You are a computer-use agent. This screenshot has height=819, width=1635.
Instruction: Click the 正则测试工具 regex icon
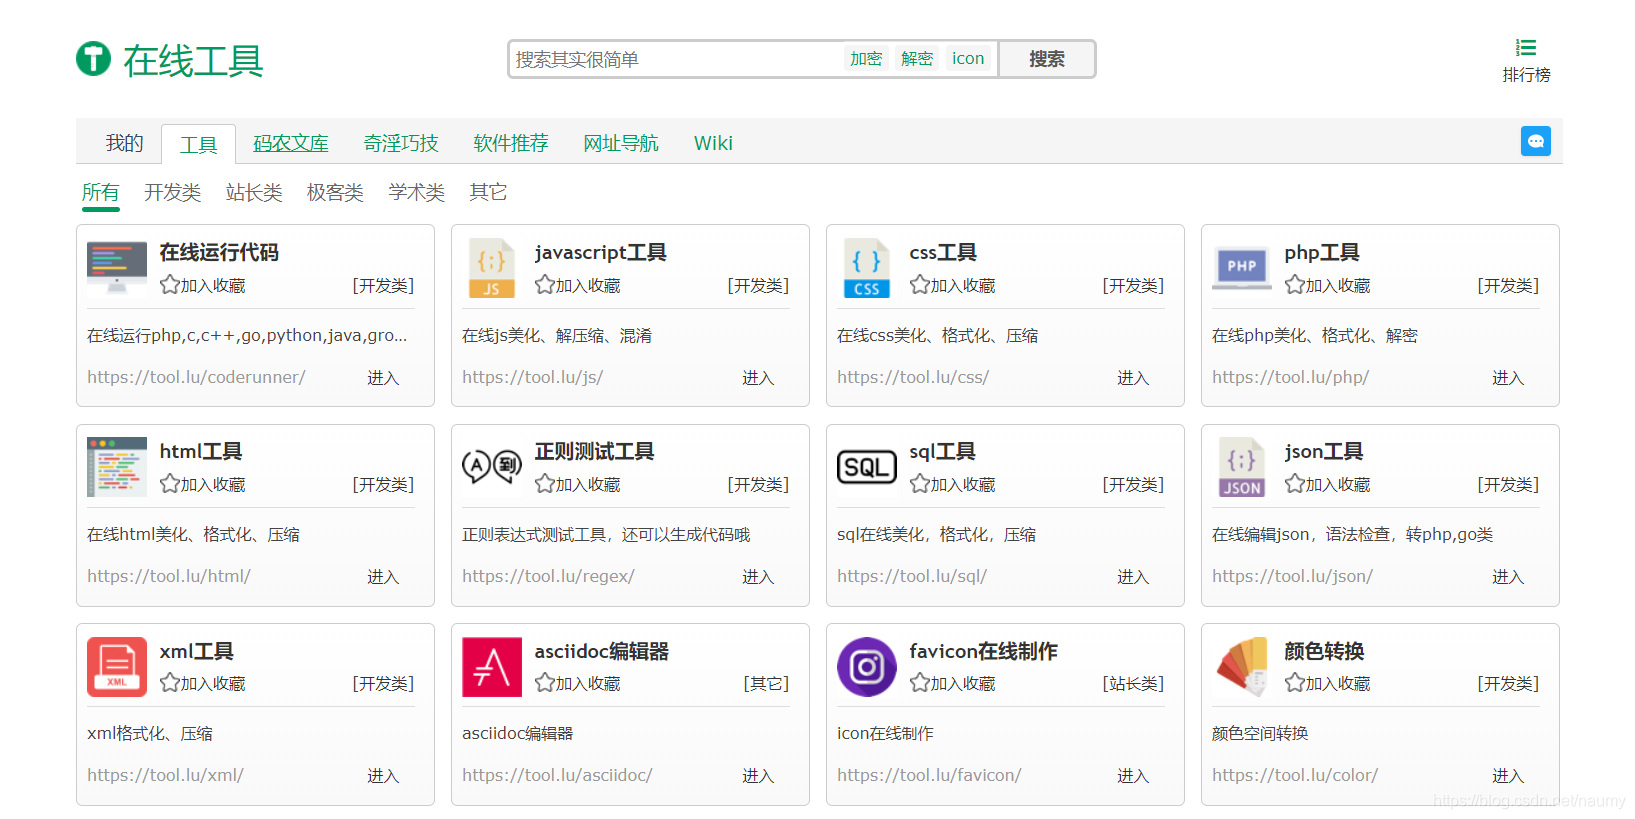pyautogui.click(x=492, y=465)
